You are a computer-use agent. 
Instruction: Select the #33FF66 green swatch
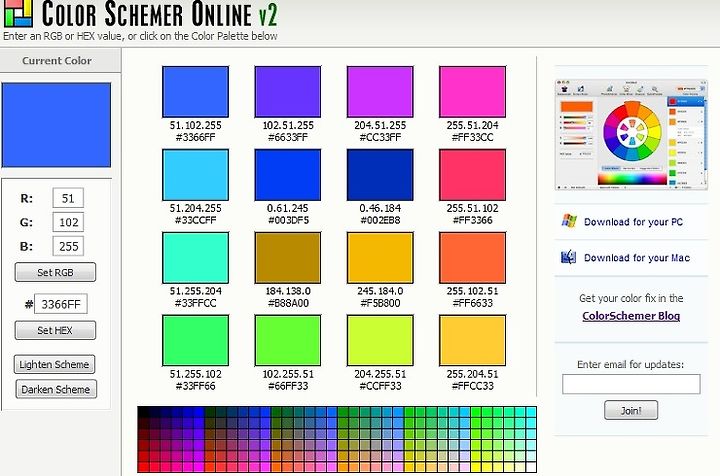coord(196,341)
